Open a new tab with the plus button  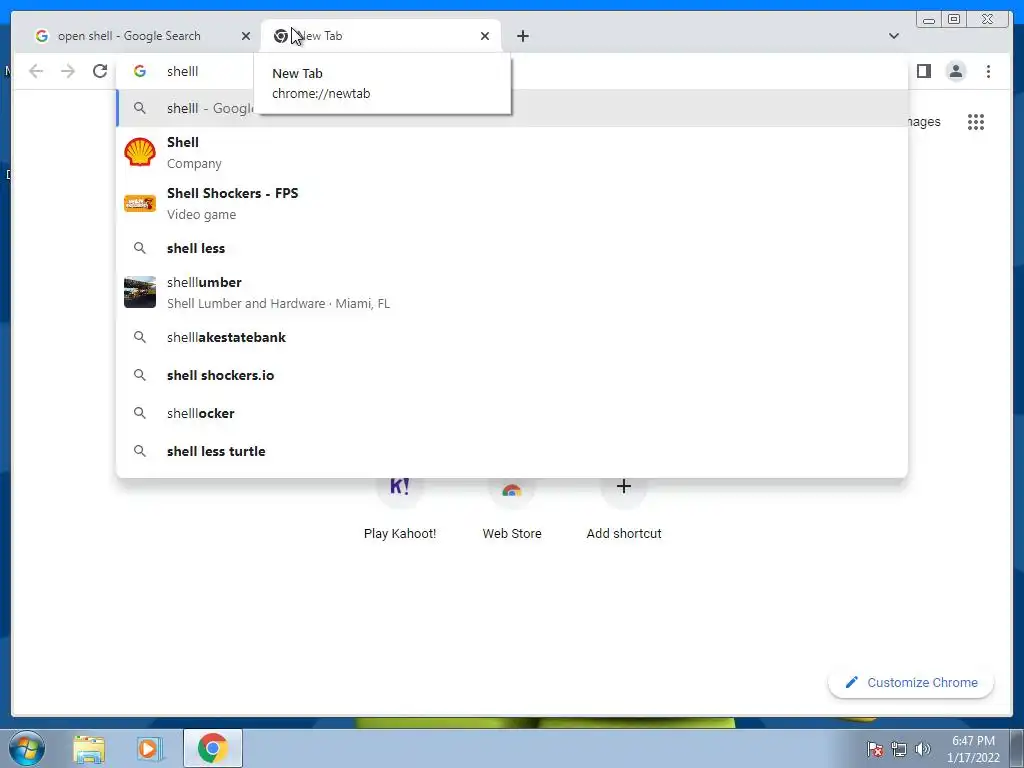click(x=522, y=36)
